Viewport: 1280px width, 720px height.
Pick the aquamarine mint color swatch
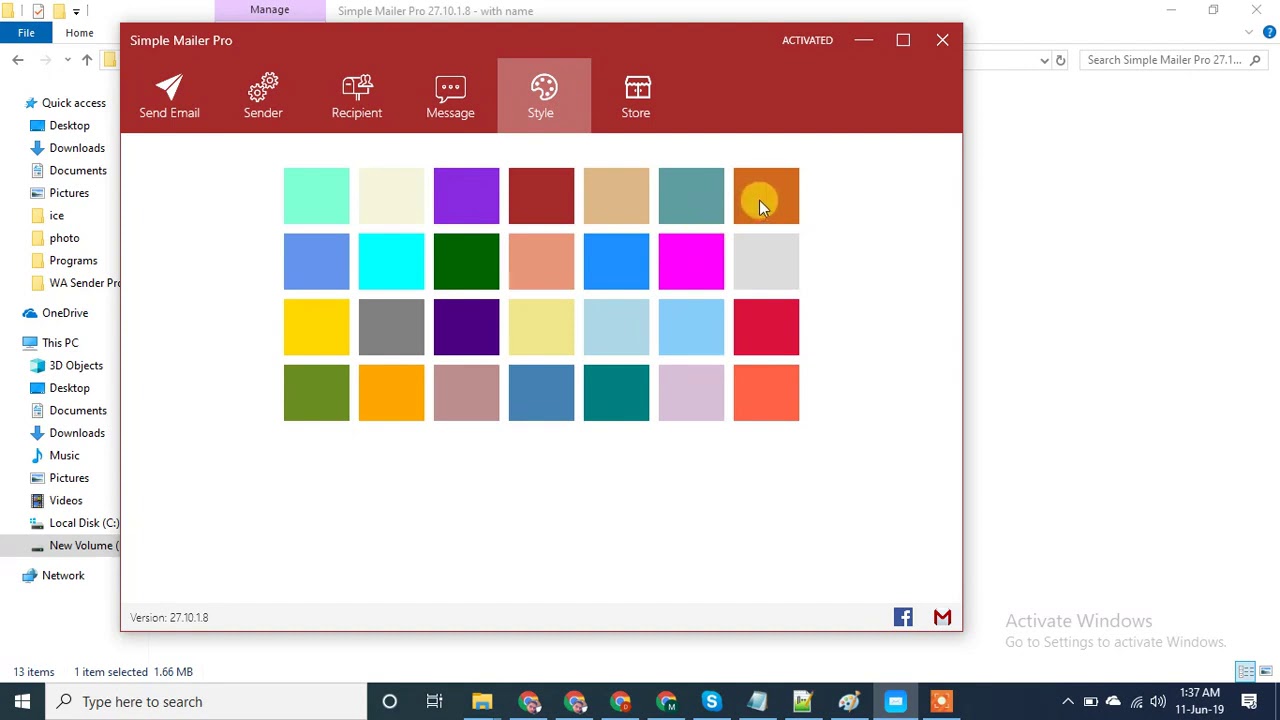316,196
